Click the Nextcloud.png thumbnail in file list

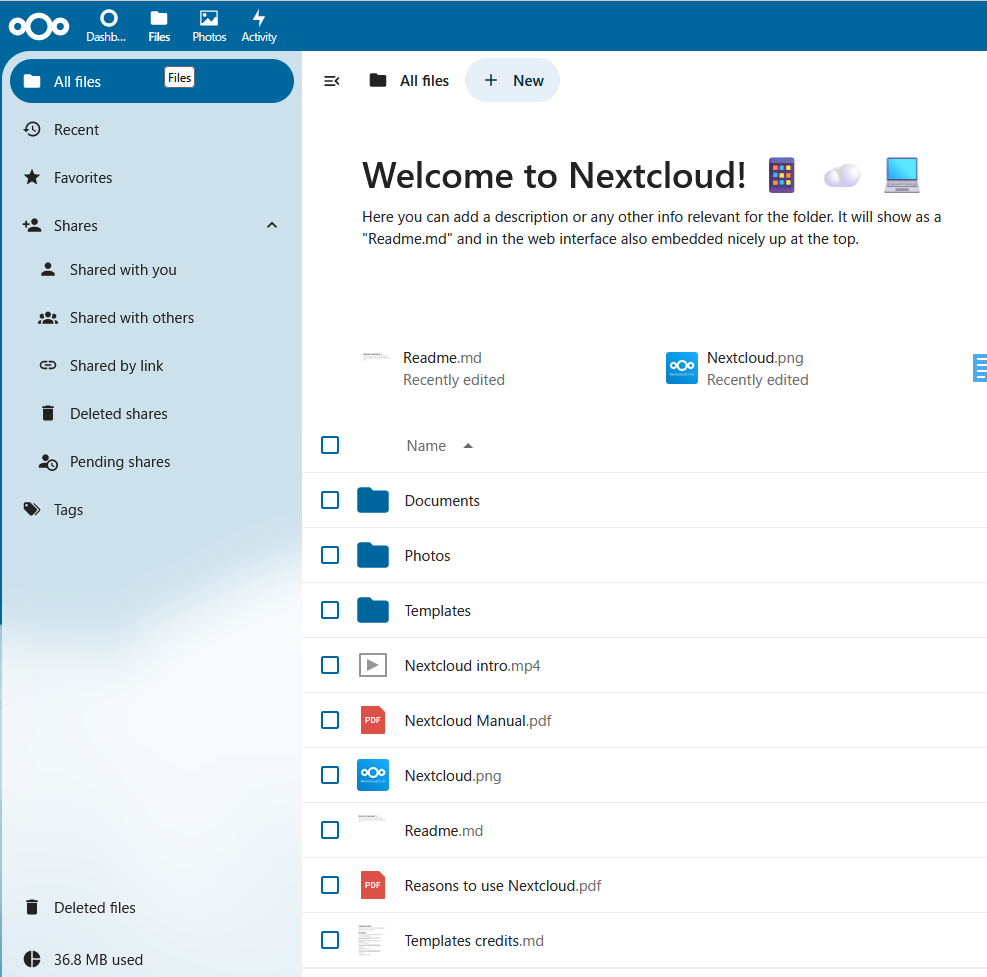point(373,775)
